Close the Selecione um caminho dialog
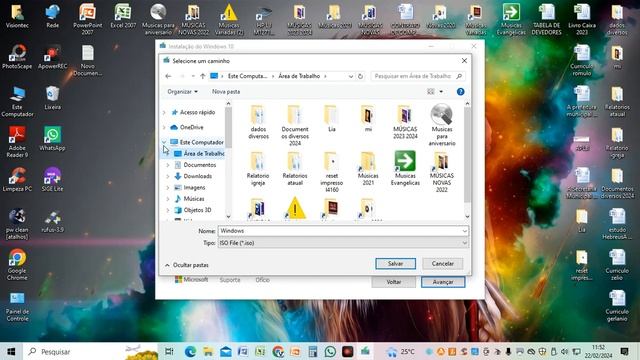Image resolution: width=640 pixels, height=360 pixels. [x=464, y=61]
